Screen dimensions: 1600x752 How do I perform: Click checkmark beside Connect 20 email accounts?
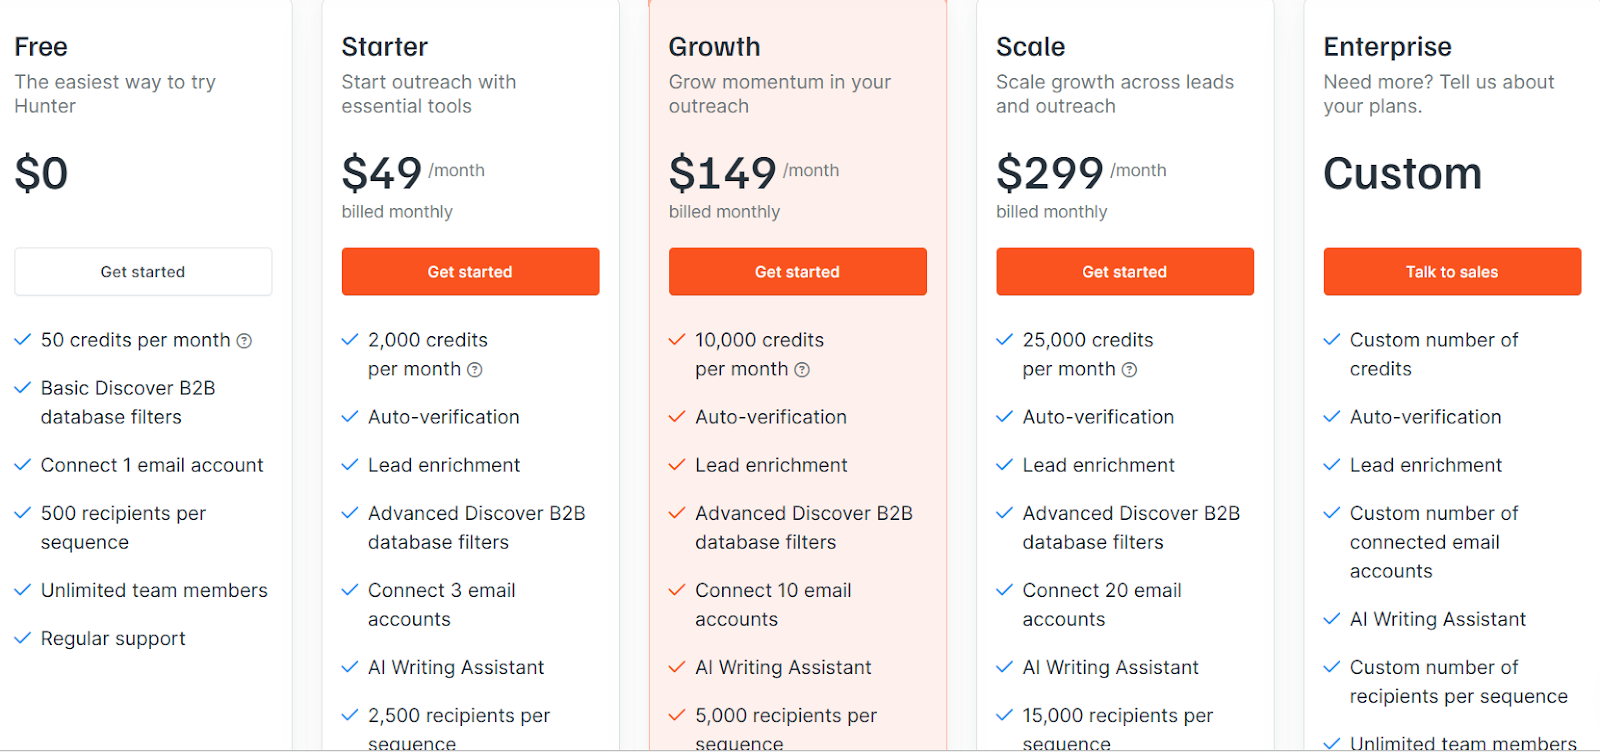click(x=1004, y=590)
